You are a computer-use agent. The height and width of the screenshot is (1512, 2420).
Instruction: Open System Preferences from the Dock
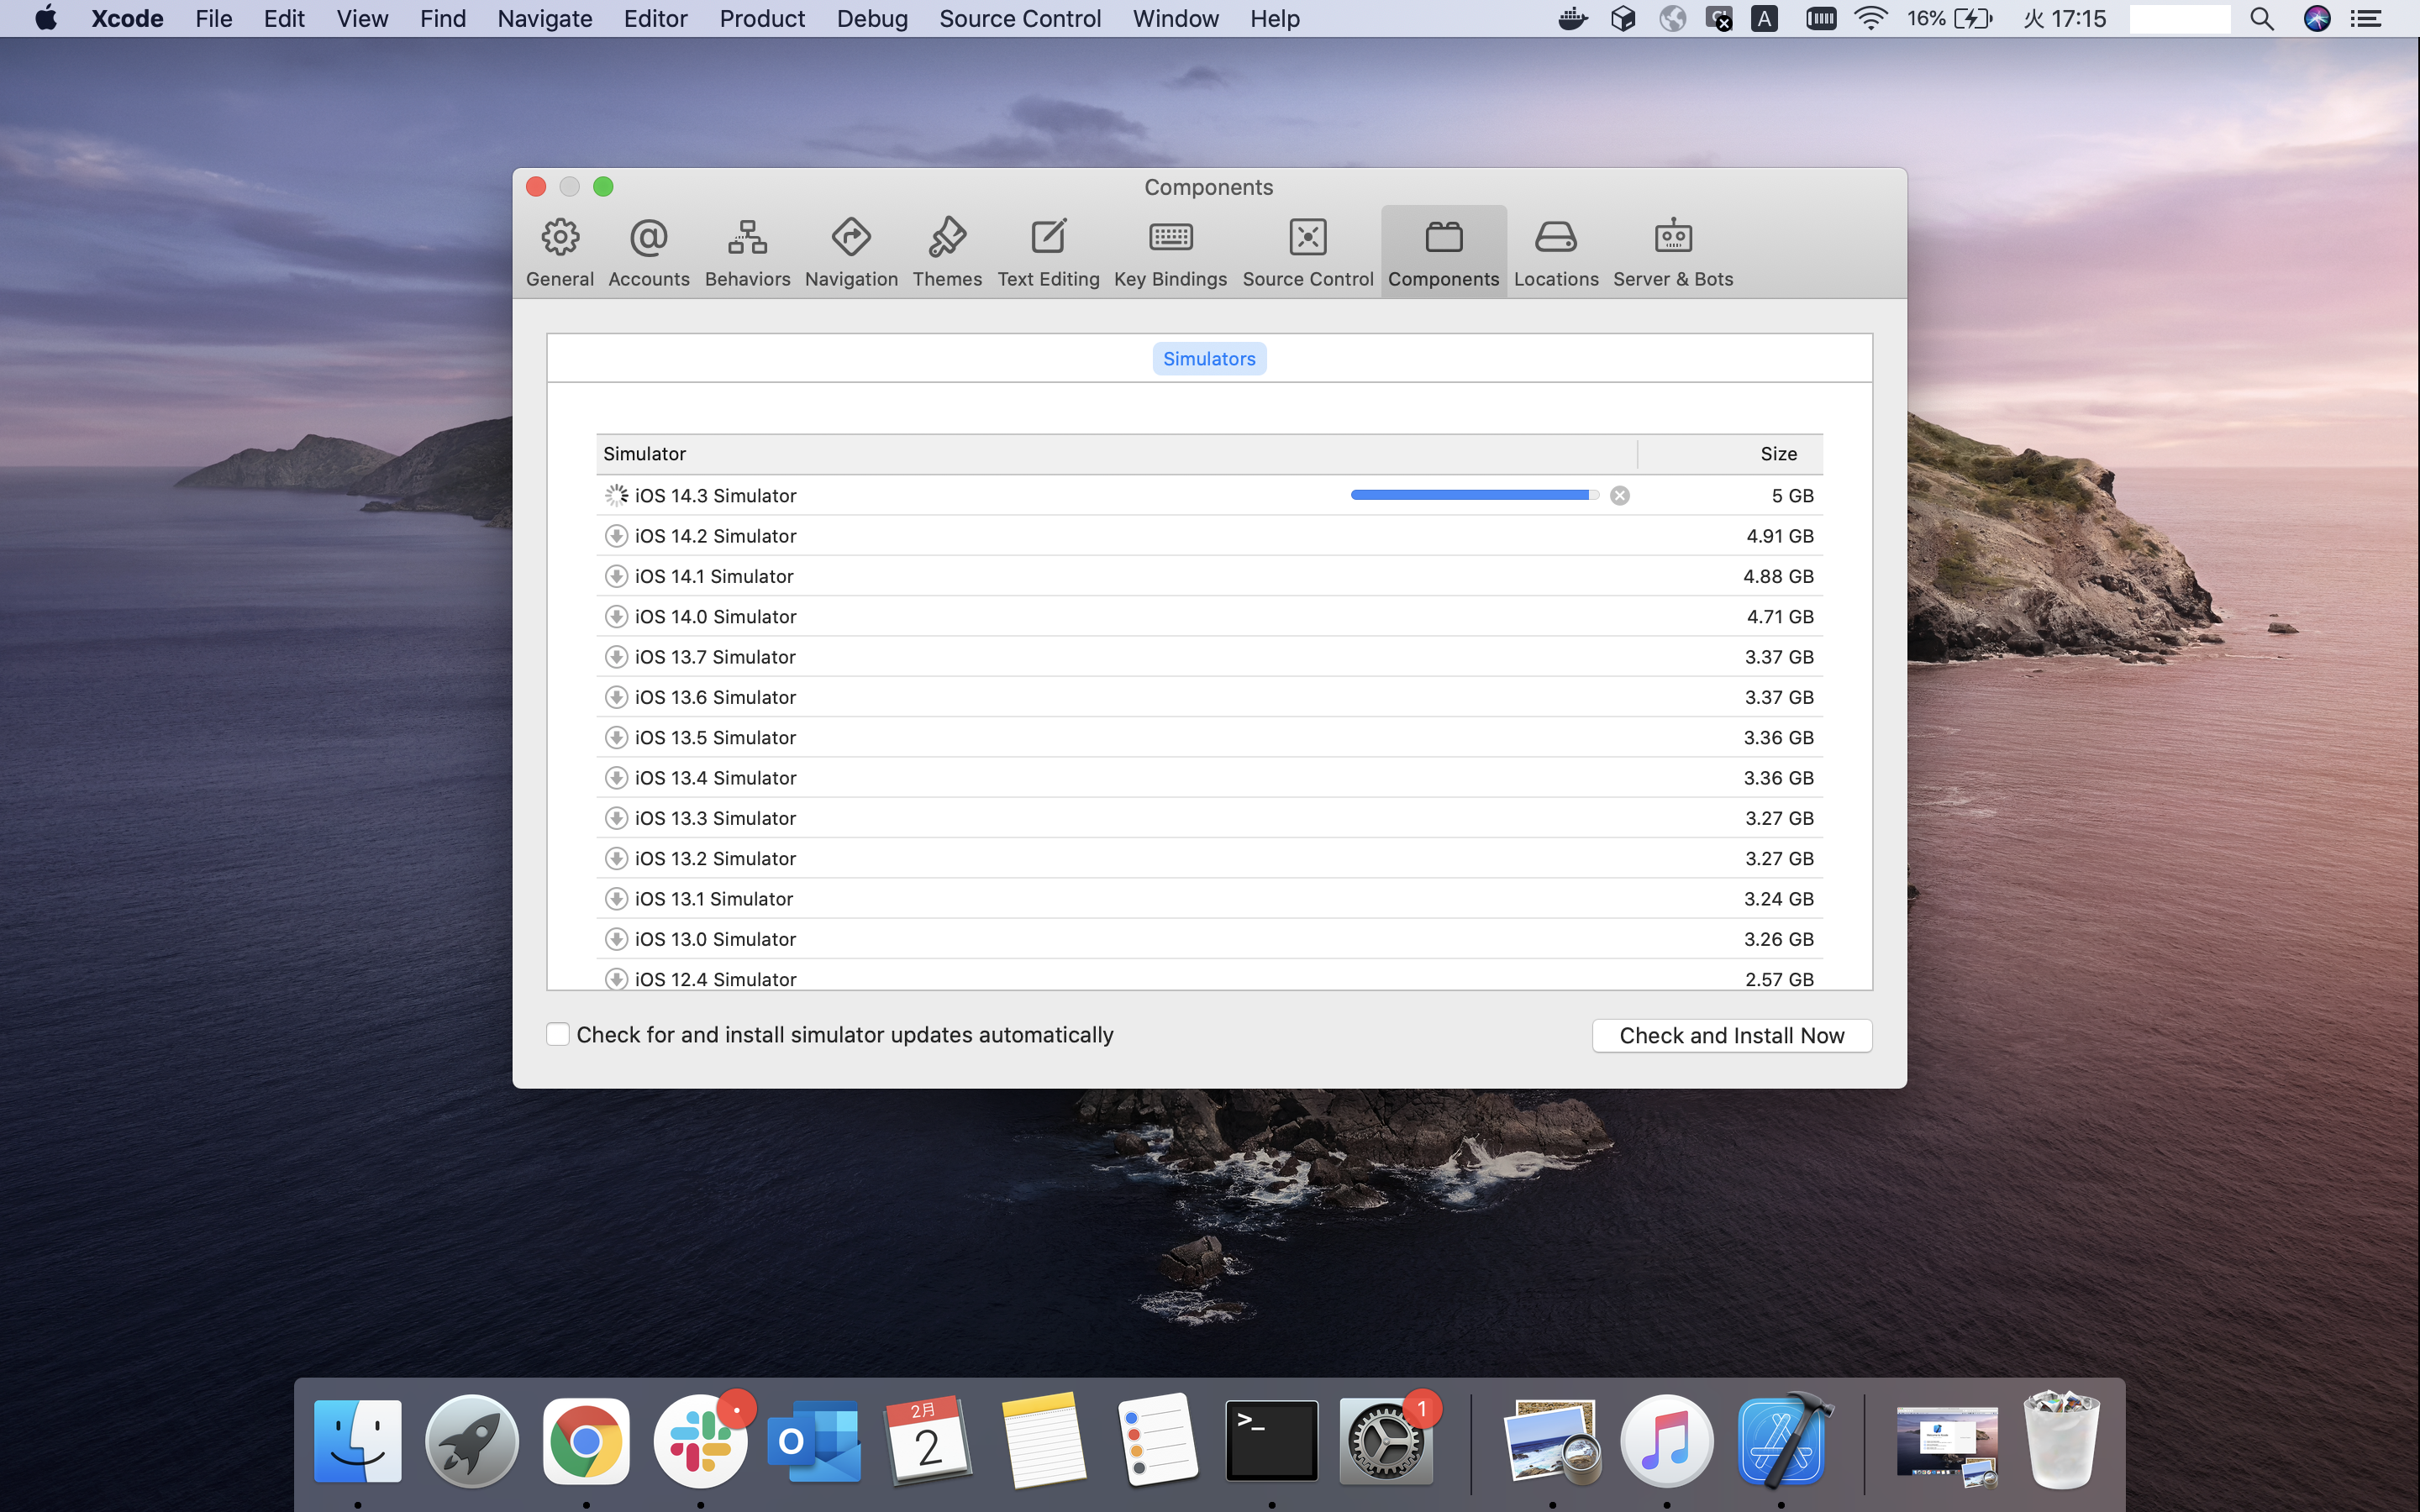pos(1386,1440)
